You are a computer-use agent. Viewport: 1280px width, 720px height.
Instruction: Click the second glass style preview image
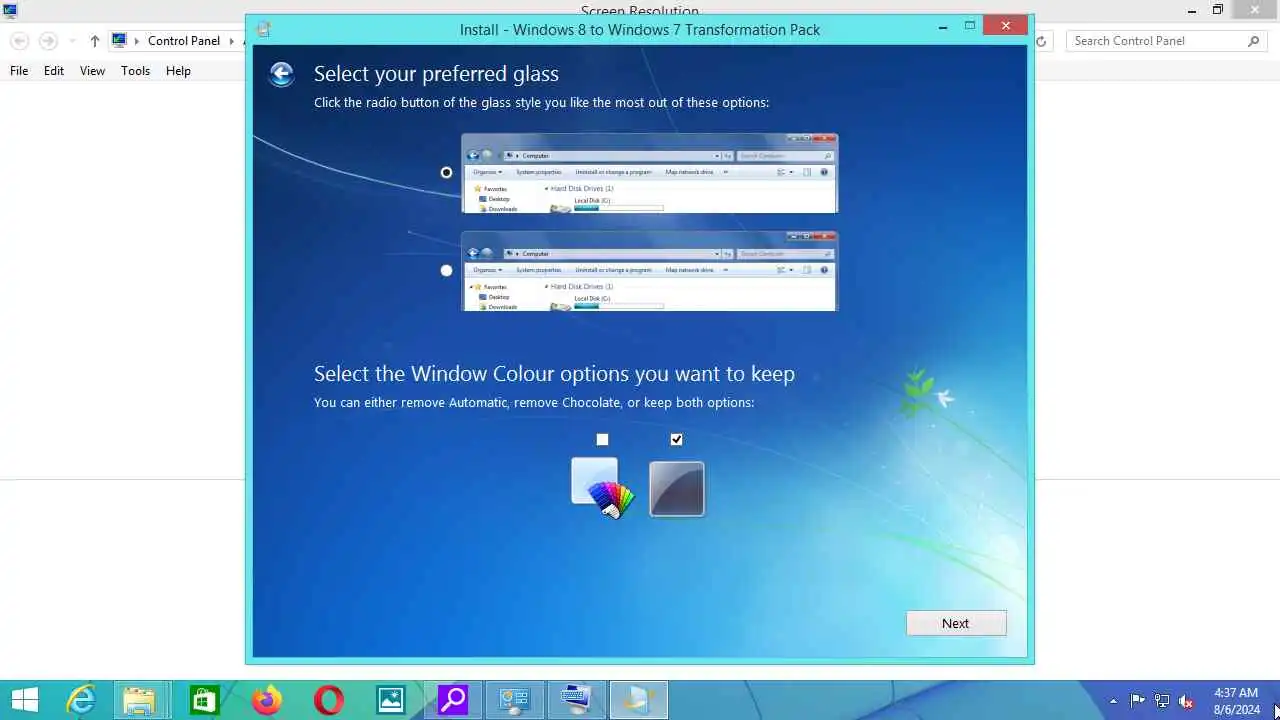(649, 271)
